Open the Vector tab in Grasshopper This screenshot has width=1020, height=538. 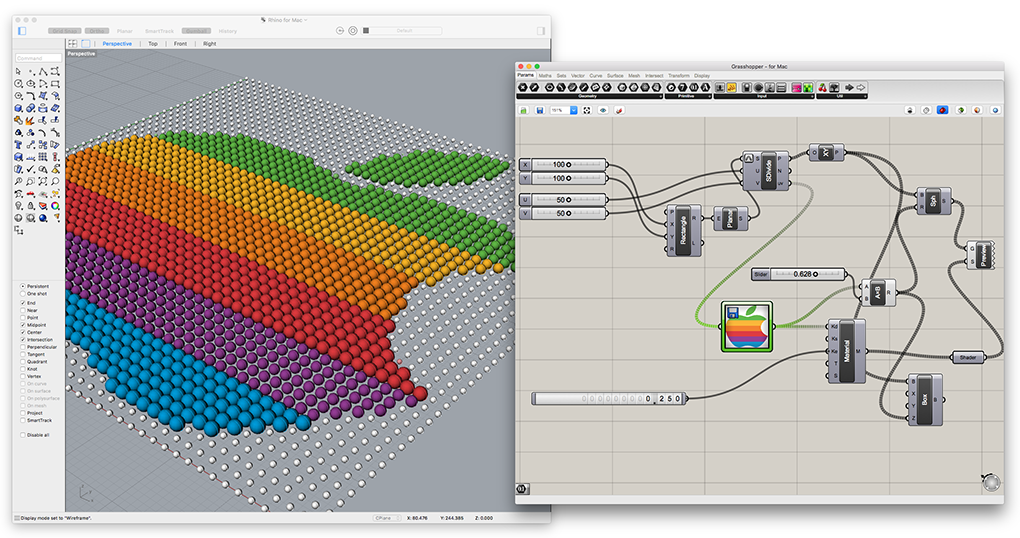coord(578,75)
